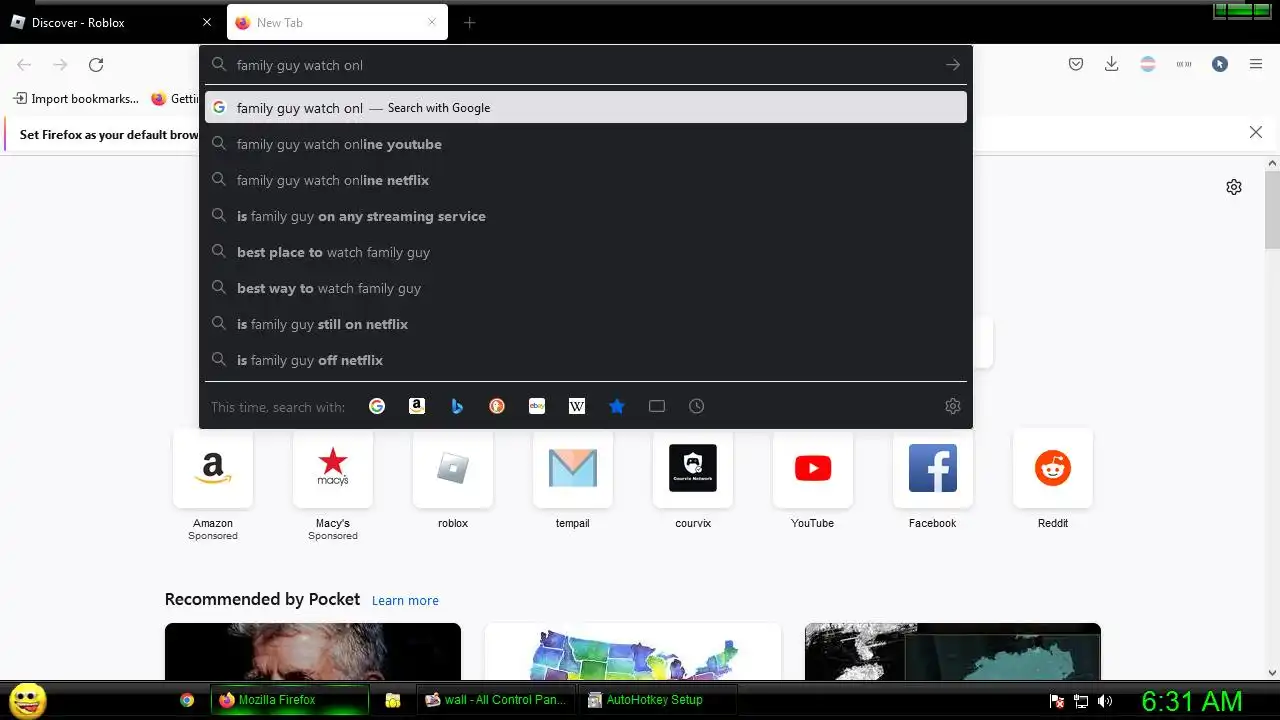Select suggestion 'is family guy still on netflix'
The height and width of the screenshot is (720, 1280).
tap(586, 324)
